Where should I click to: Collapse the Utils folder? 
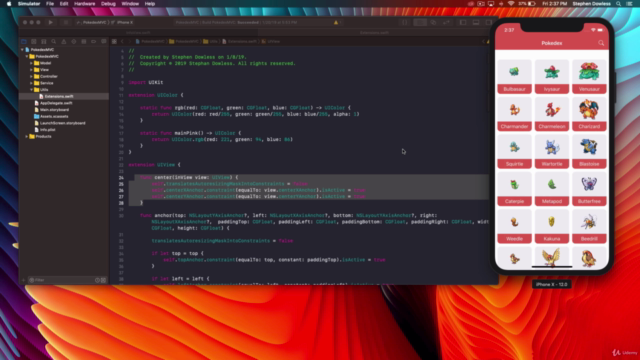(x=31, y=90)
